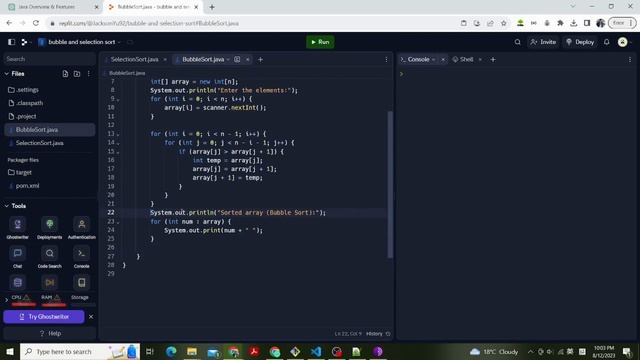Select SelectionSort.java in the file tree
This screenshot has height=360, width=640.
tap(49, 143)
